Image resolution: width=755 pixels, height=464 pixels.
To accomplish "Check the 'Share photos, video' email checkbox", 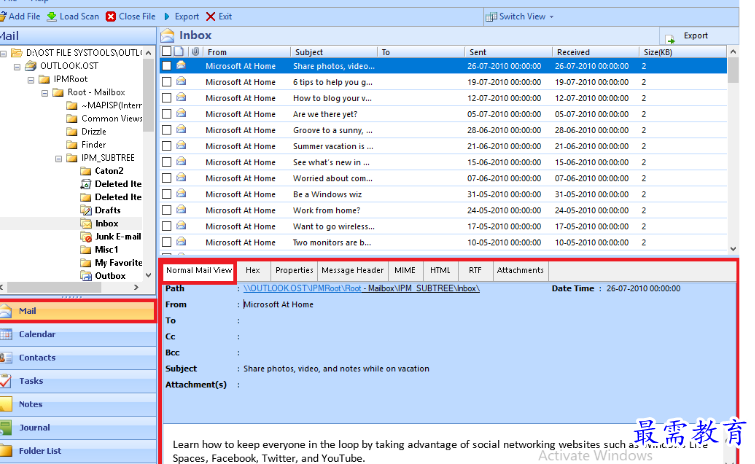I will 167,66.
